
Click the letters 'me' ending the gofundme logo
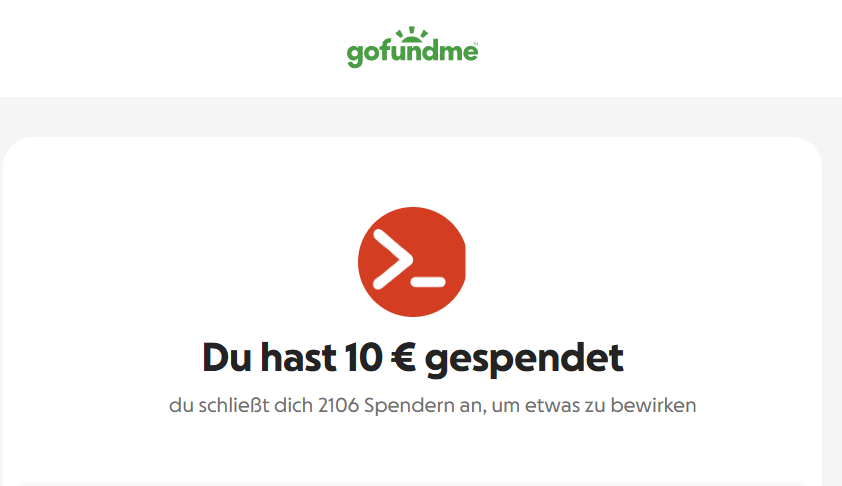(458, 52)
